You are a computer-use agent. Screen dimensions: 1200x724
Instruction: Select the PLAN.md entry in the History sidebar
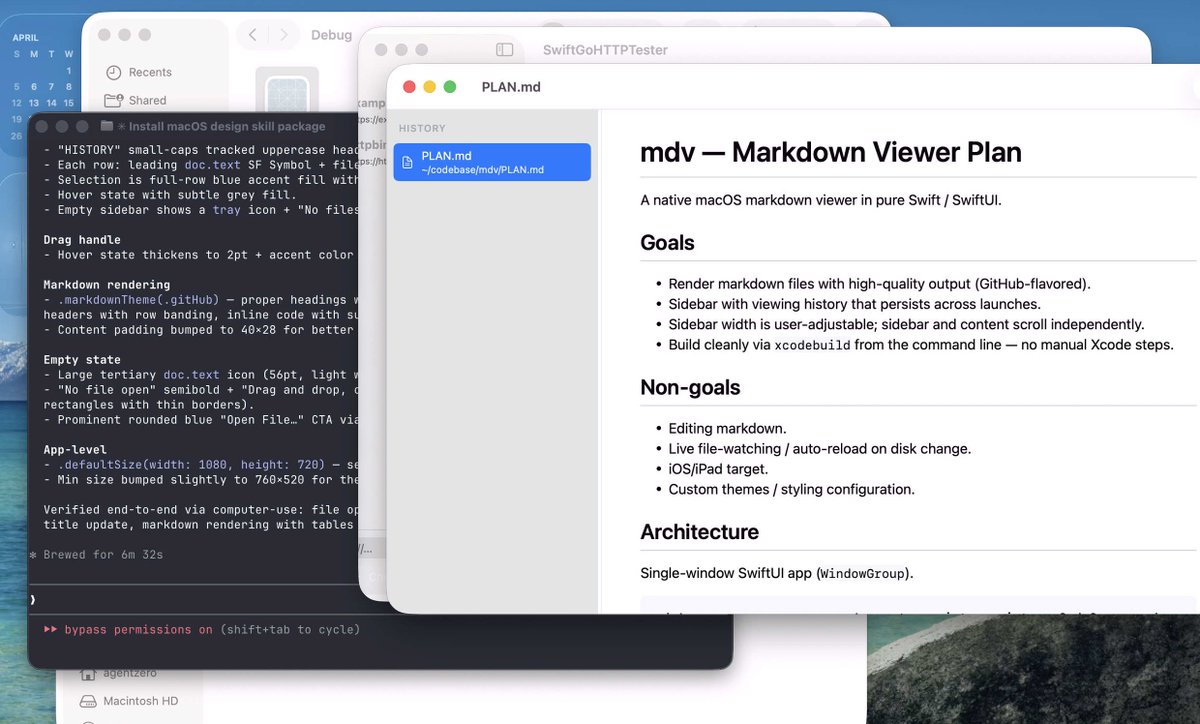point(492,162)
